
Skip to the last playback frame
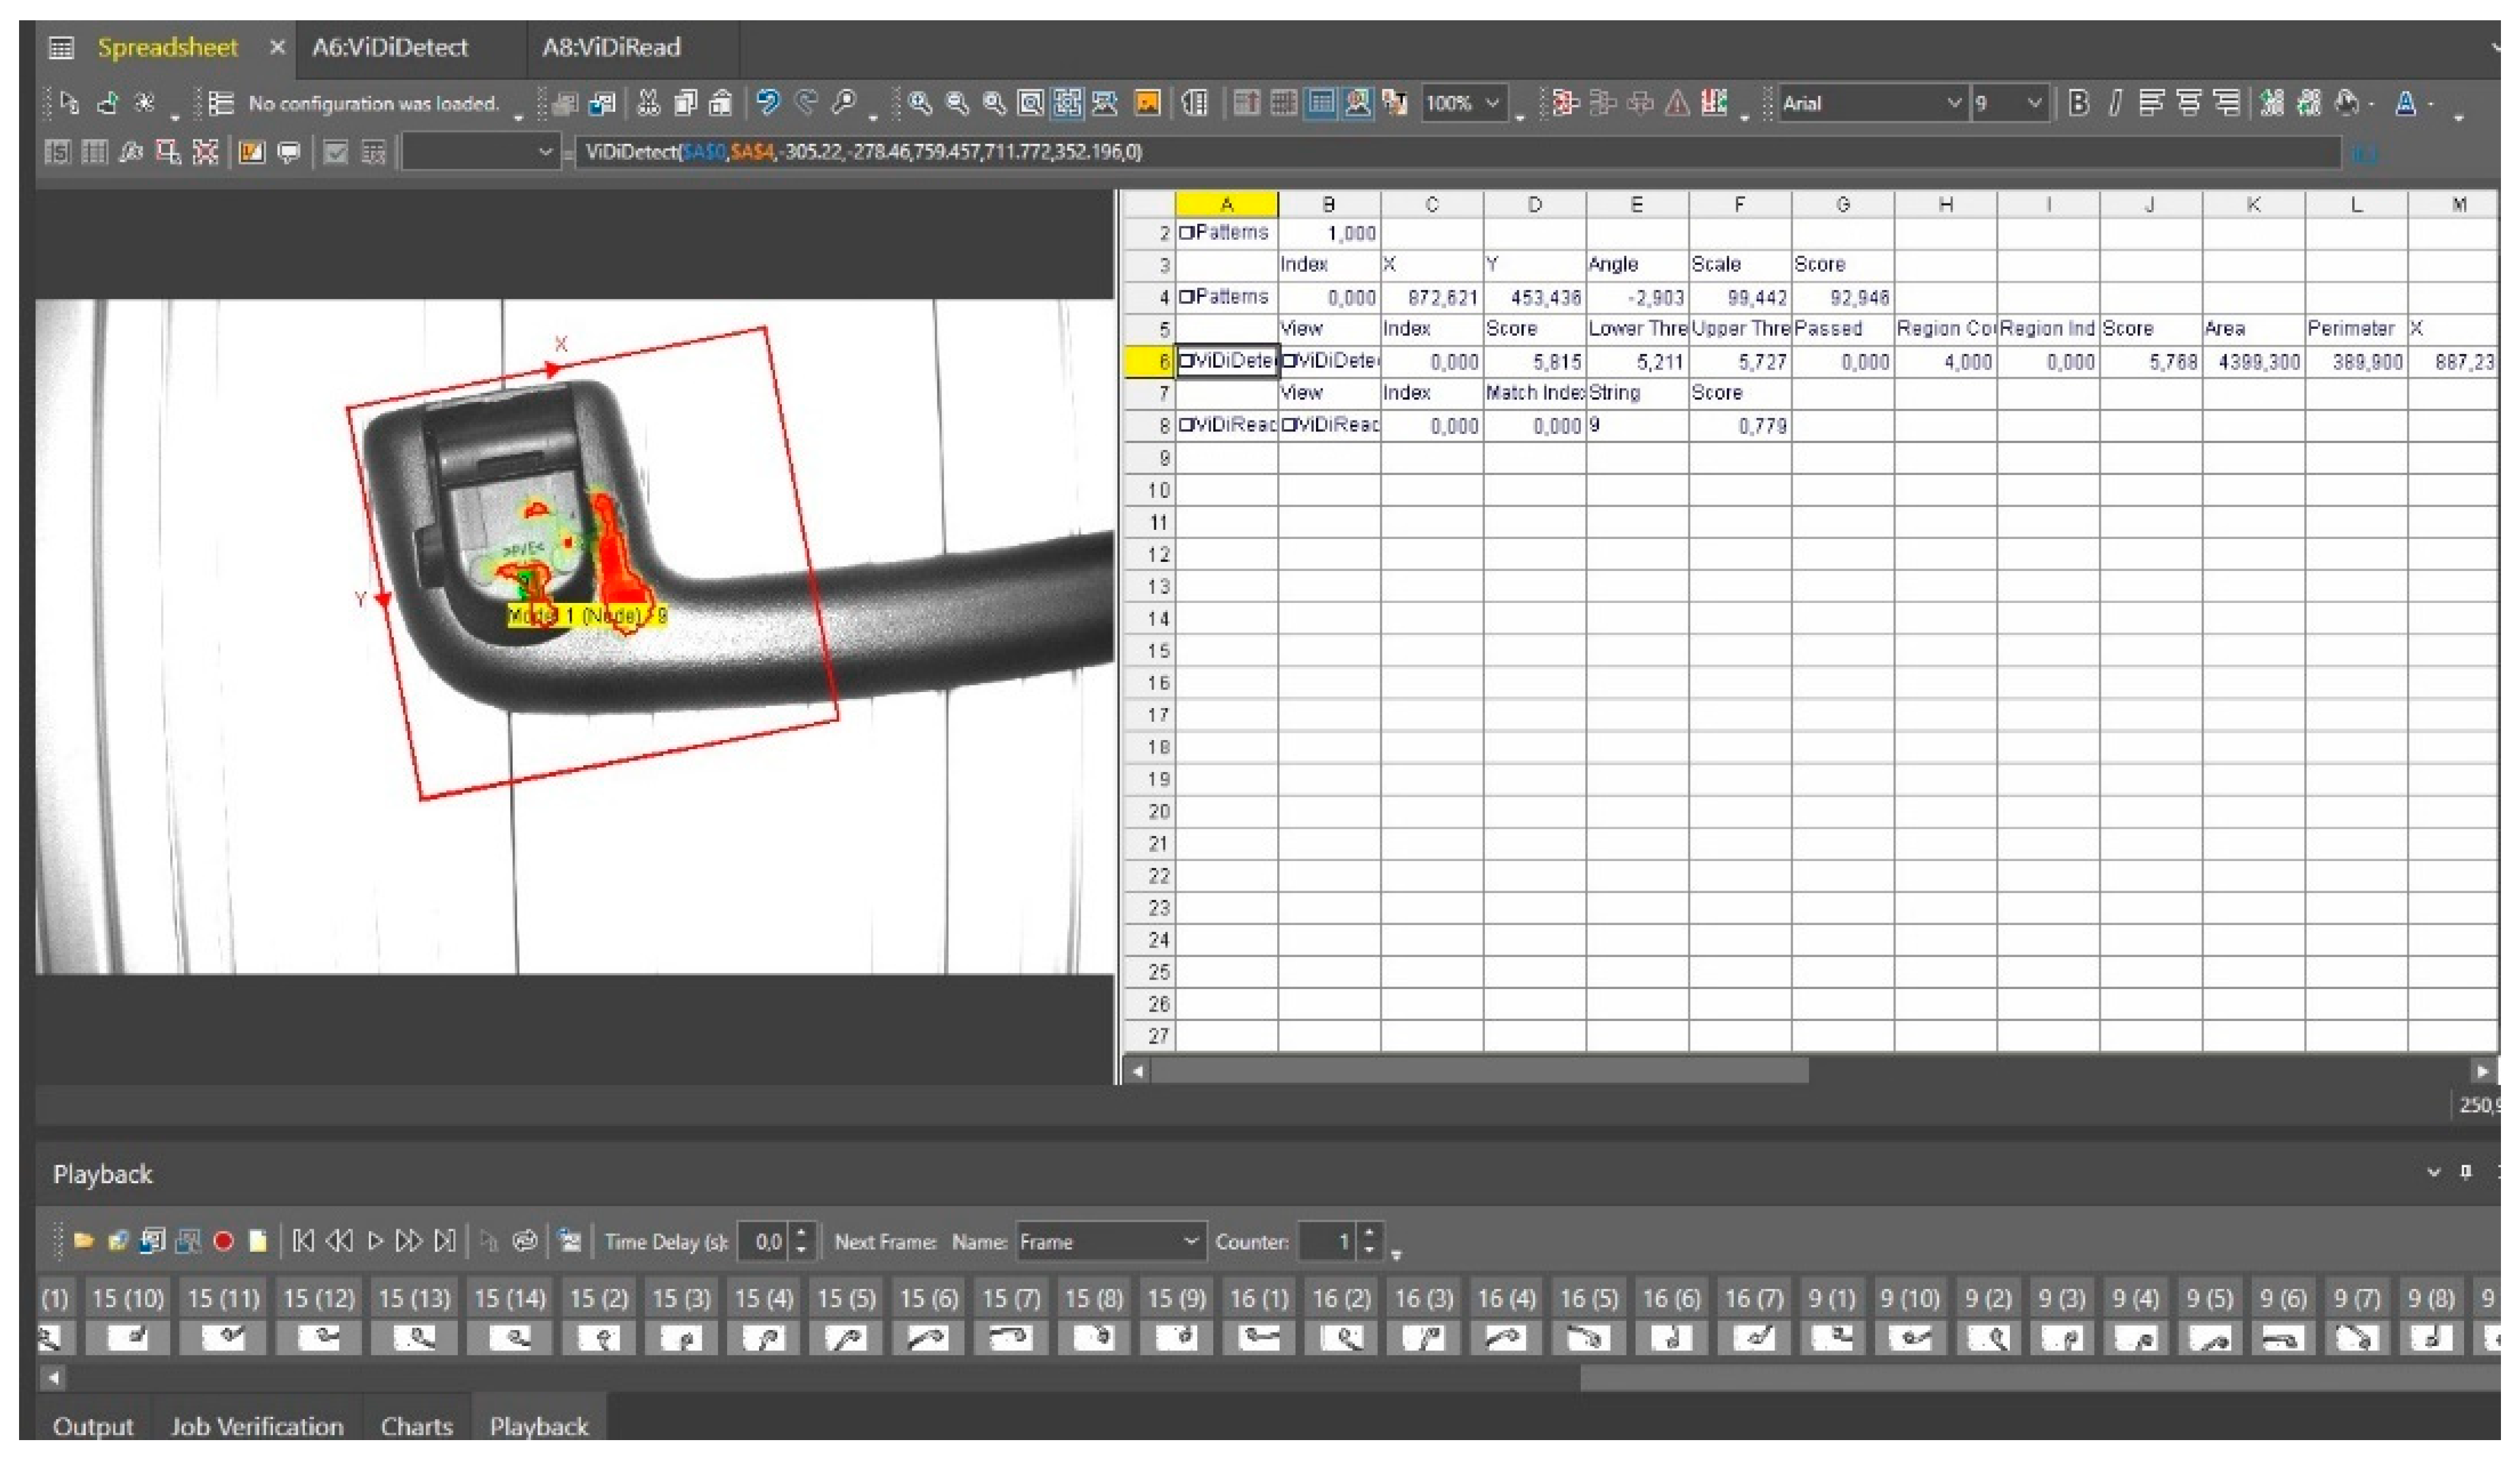tap(445, 1241)
